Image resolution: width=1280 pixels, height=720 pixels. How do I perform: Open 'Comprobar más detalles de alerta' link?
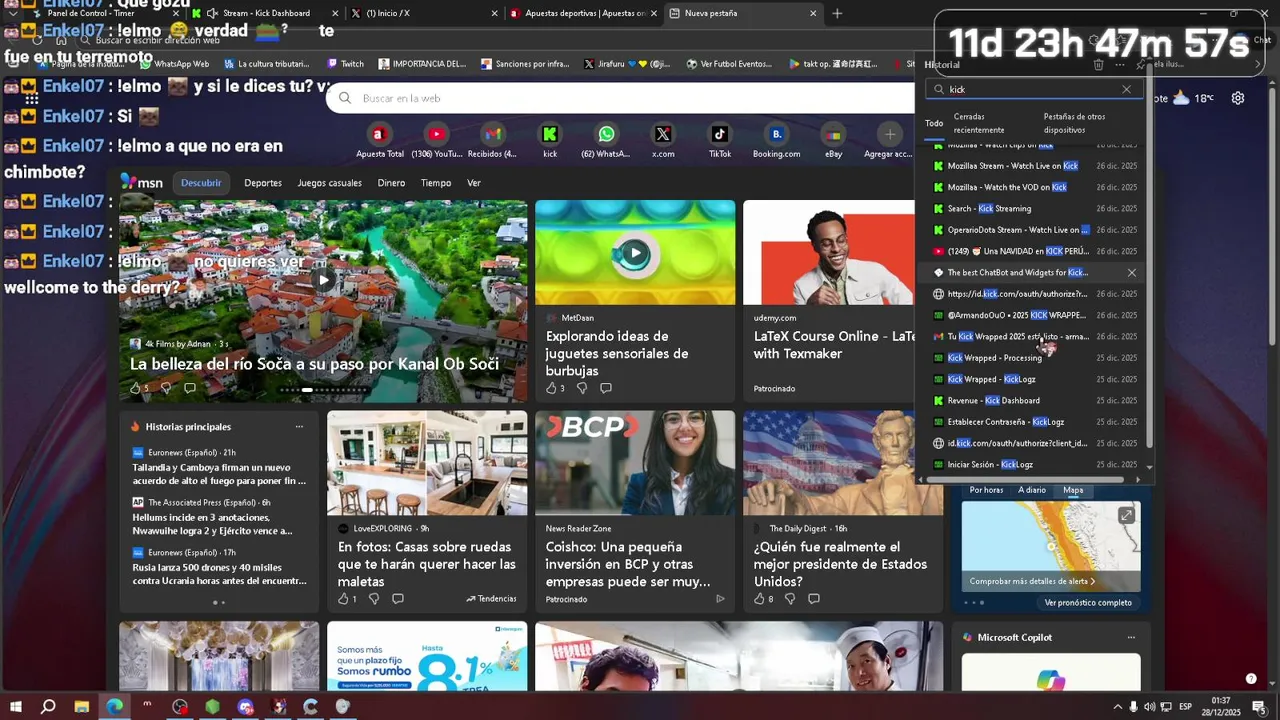click(1032, 581)
